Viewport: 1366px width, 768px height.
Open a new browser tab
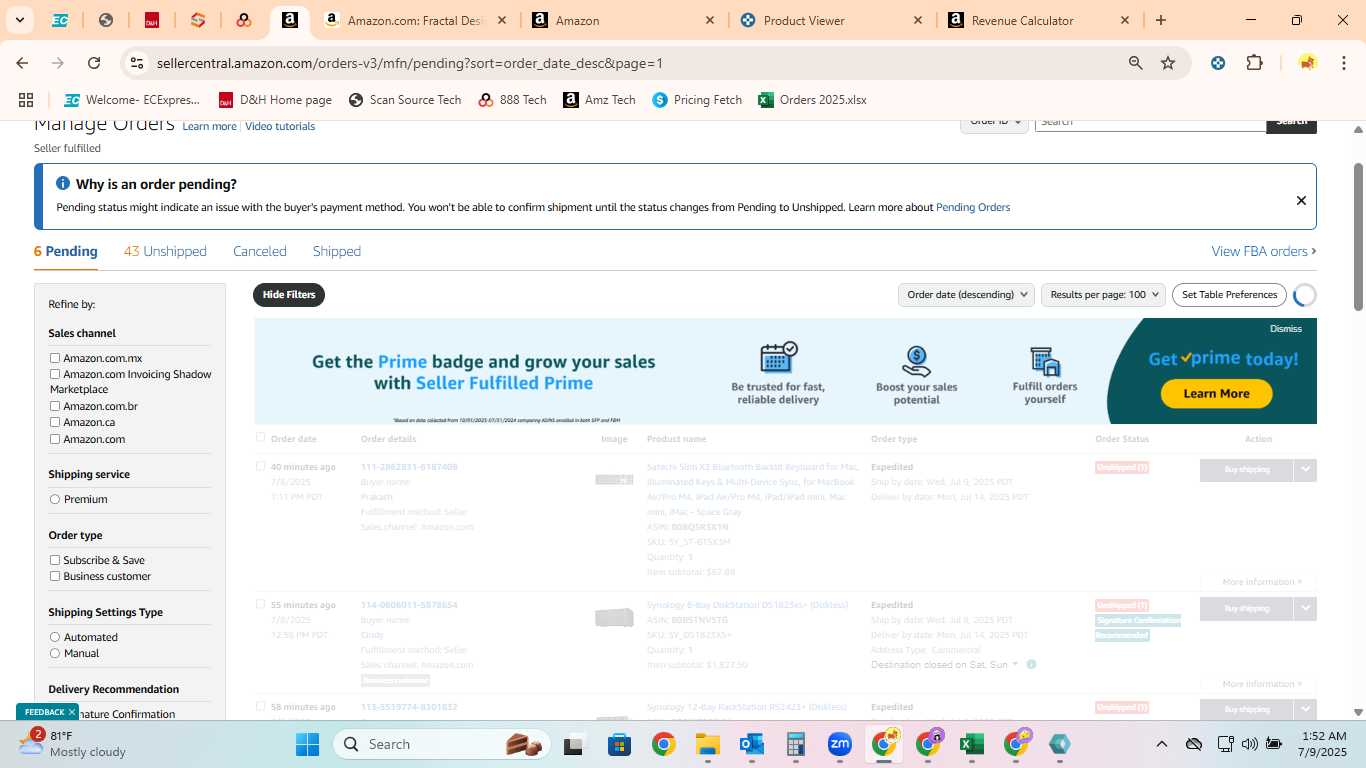(x=1160, y=20)
